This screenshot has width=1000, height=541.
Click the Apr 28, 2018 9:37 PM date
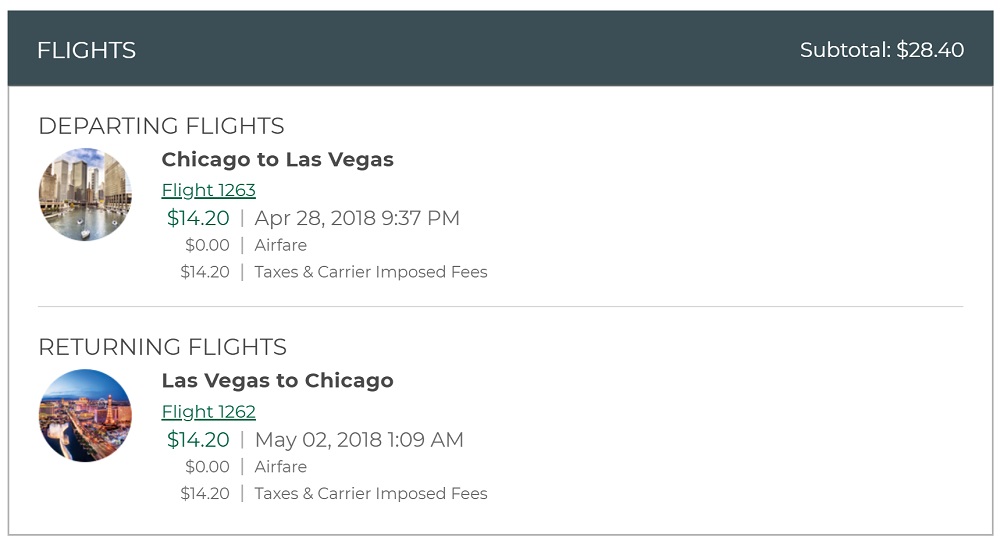357,218
